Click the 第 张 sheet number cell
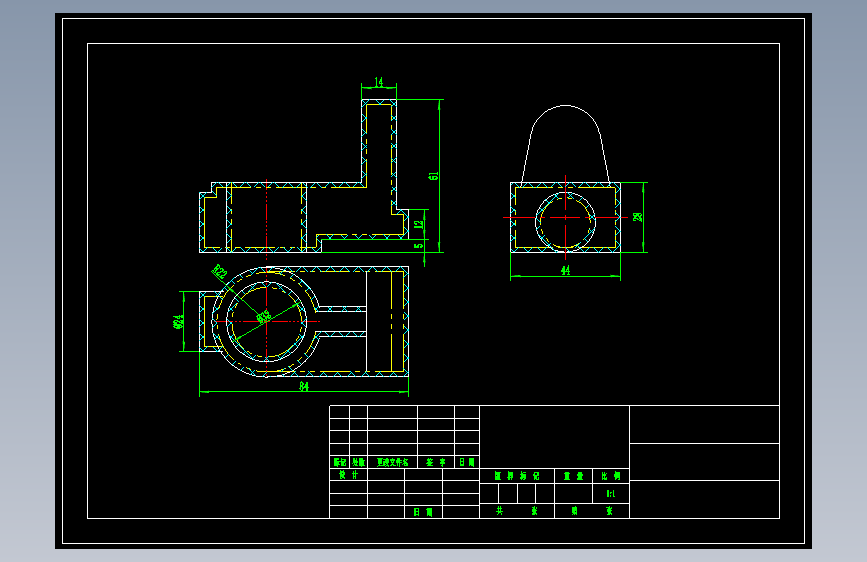The image size is (867, 562). click(x=592, y=511)
